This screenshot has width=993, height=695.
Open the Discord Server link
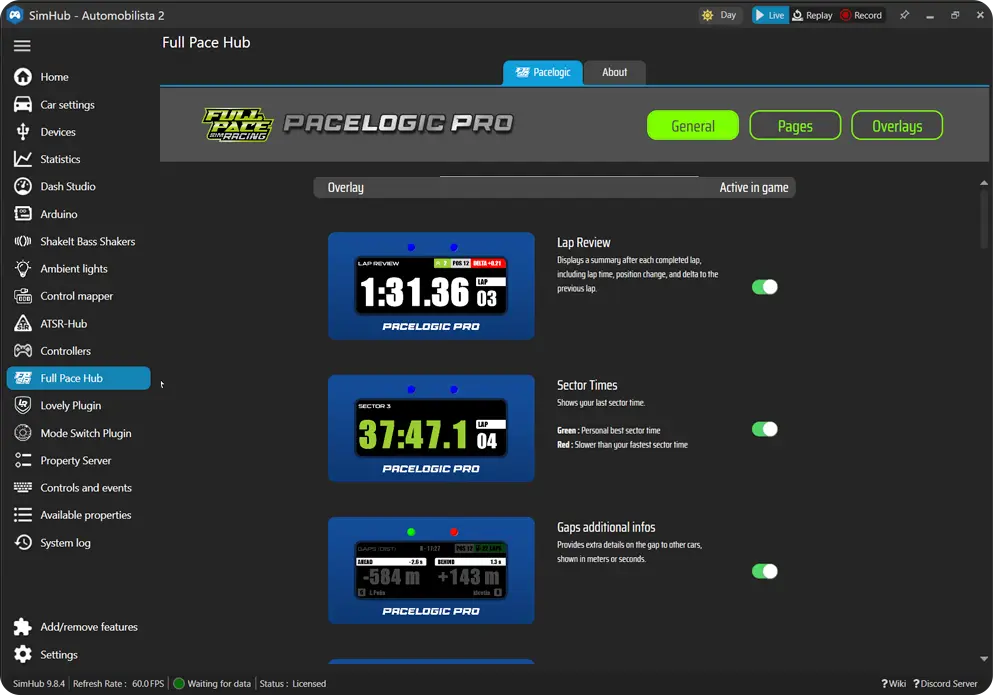945,684
